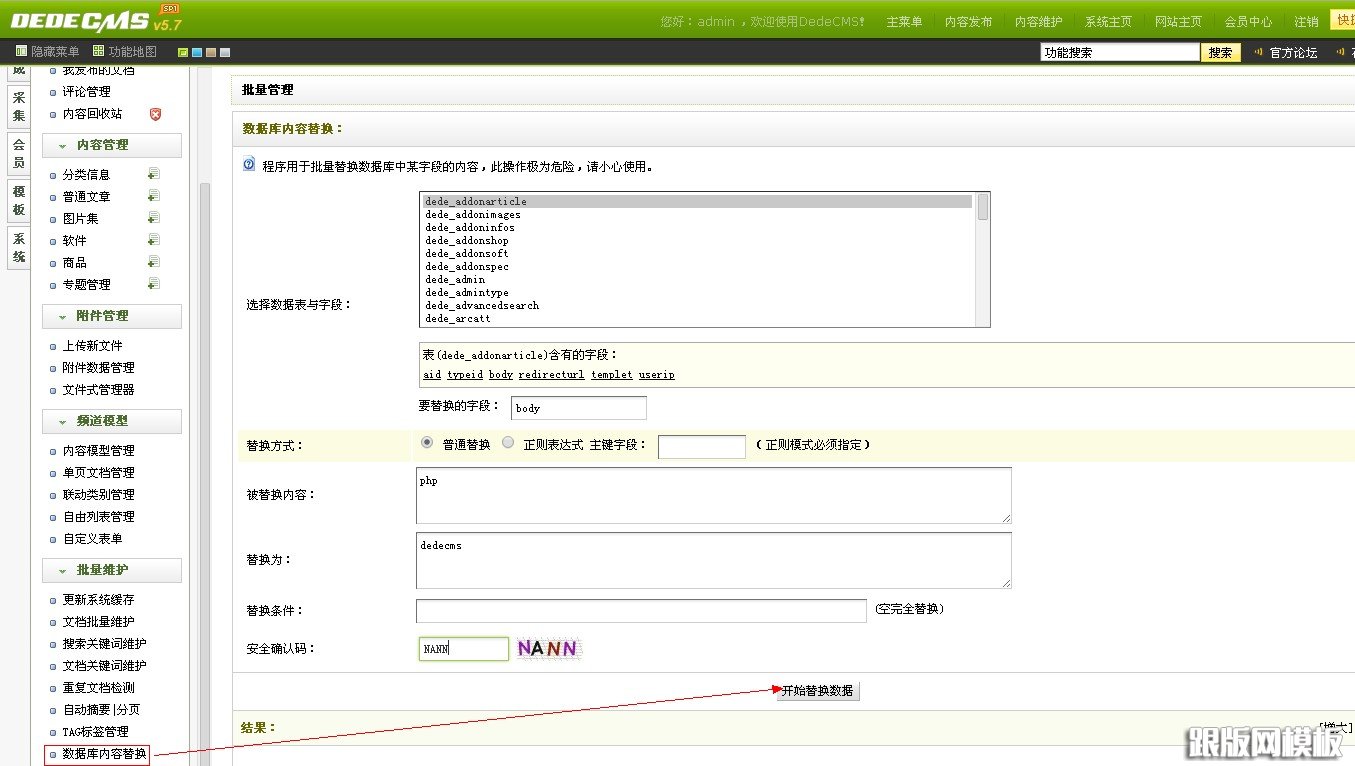This screenshot has height=766, width=1355.
Task: Click the add icon next to 图片集
Action: [153, 218]
